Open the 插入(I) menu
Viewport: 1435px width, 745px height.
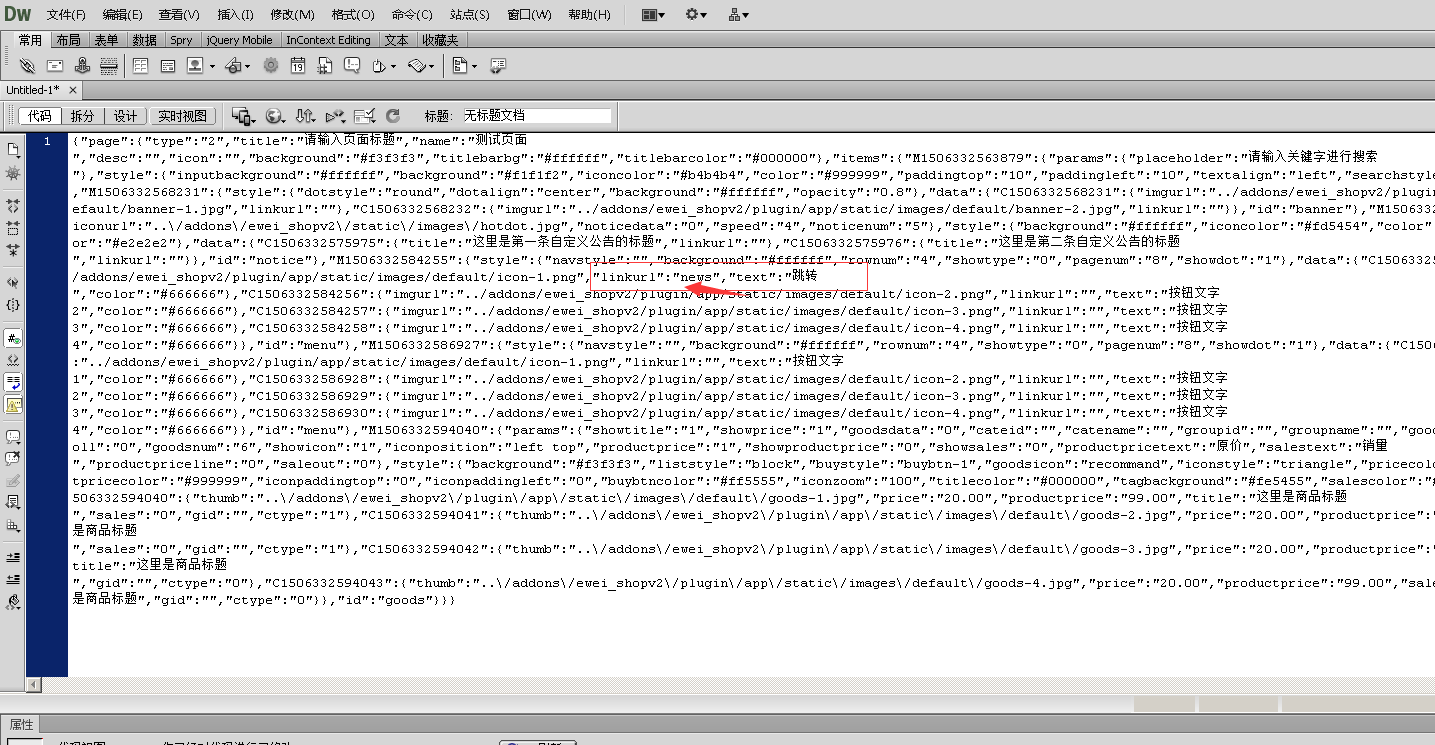pos(236,15)
